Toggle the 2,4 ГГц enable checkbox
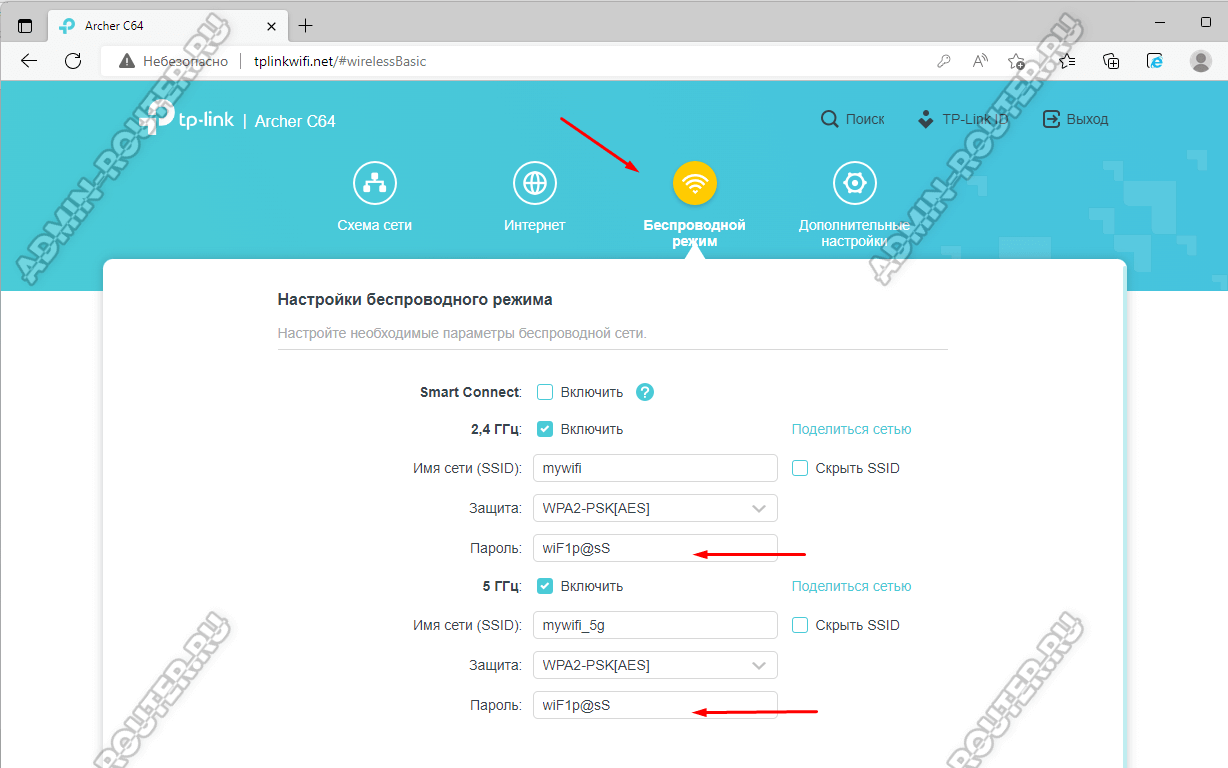Viewport: 1228px width, 768px height. pyautogui.click(x=545, y=429)
